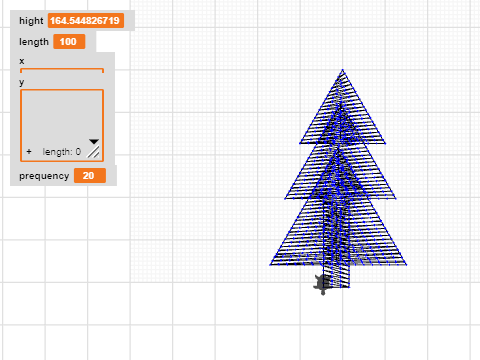Open the y list watcher dropdown arrow
This screenshot has height=360, width=480.
pyautogui.click(x=94, y=142)
